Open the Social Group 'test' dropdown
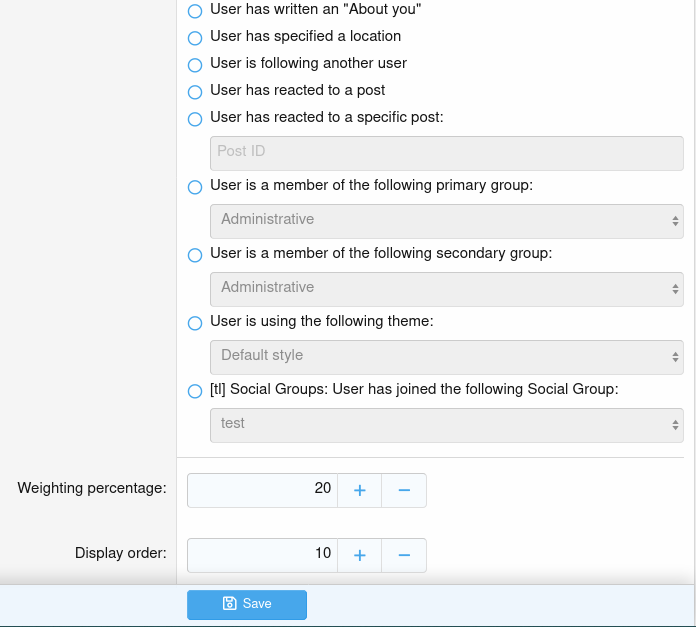 (x=446, y=424)
